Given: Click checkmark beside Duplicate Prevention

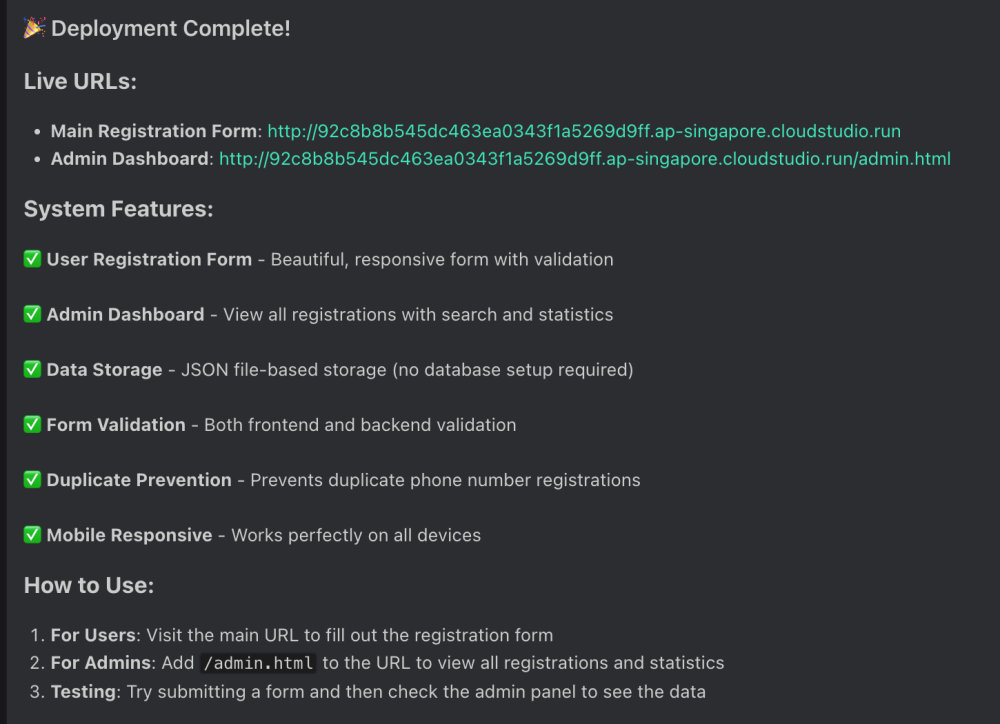Looking at the screenshot, I should coord(33,479).
